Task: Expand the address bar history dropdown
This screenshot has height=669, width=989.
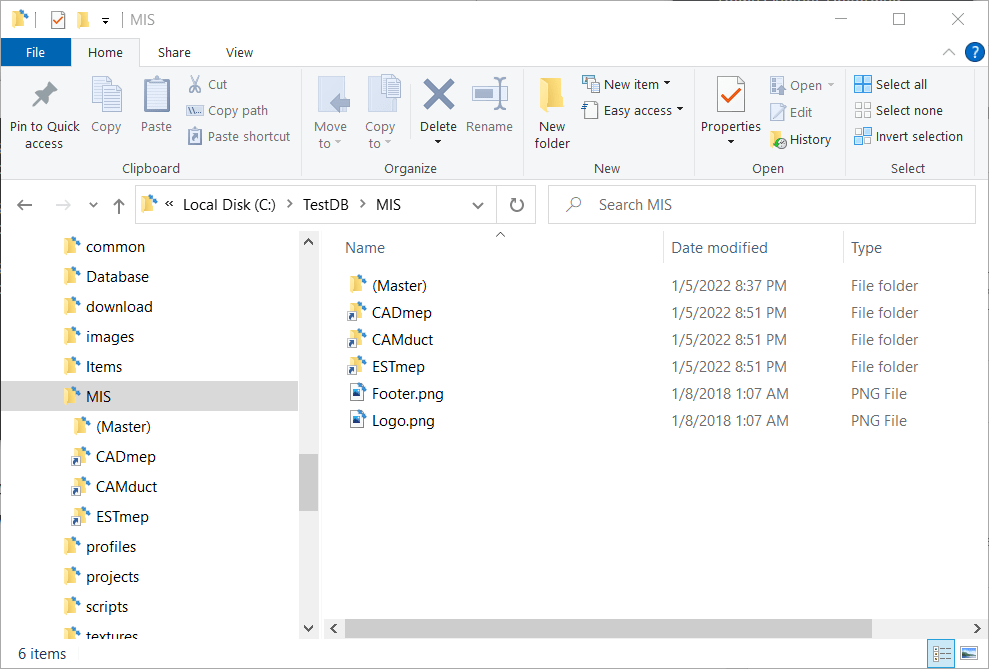Action: point(478,205)
